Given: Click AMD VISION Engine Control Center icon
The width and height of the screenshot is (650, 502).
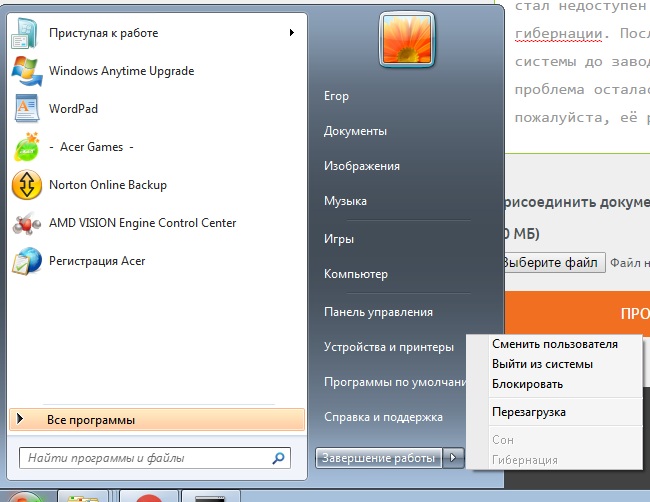Looking at the screenshot, I should pyautogui.click(x=27, y=223).
